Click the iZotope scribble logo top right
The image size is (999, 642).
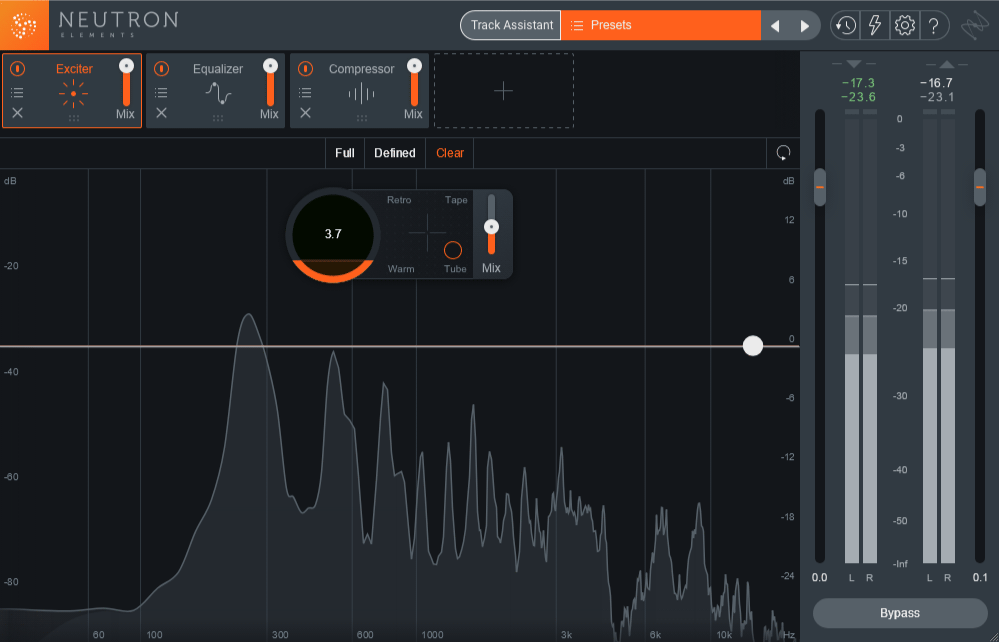pos(975,27)
